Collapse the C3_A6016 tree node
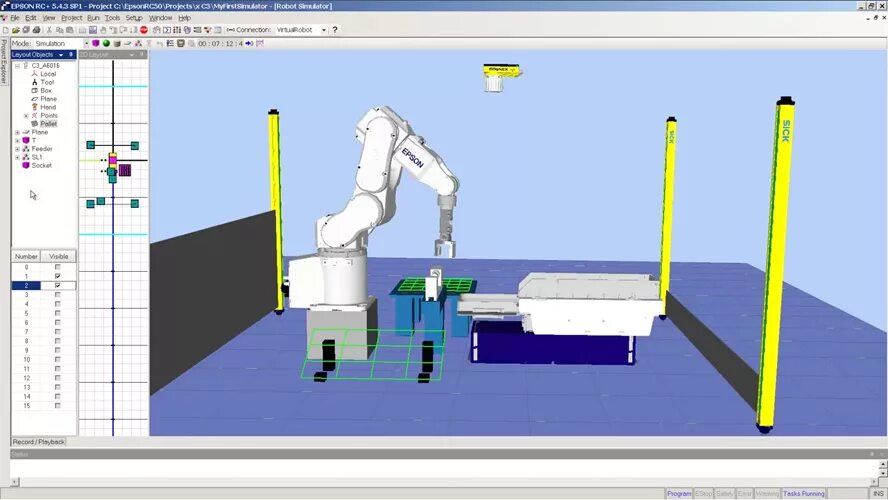The width and height of the screenshot is (888, 500). [18, 66]
